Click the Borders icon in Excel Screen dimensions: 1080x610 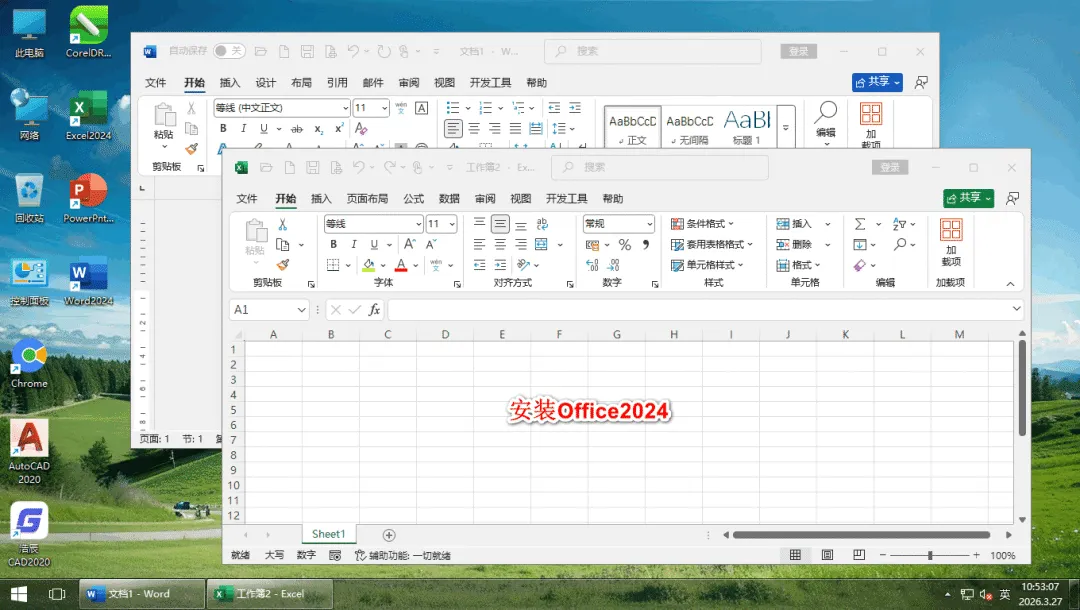pos(333,265)
